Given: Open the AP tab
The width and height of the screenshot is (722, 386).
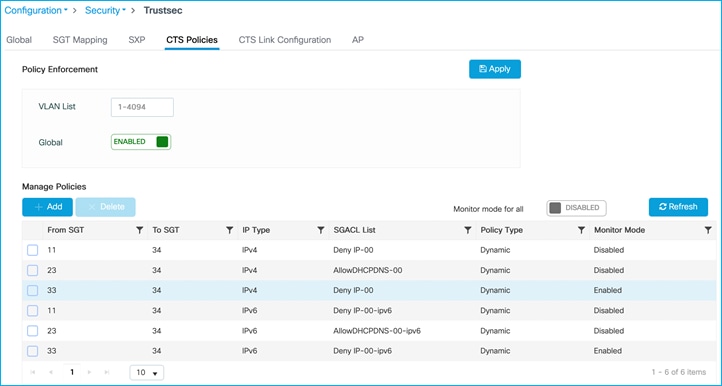Looking at the screenshot, I should click(x=358, y=40).
